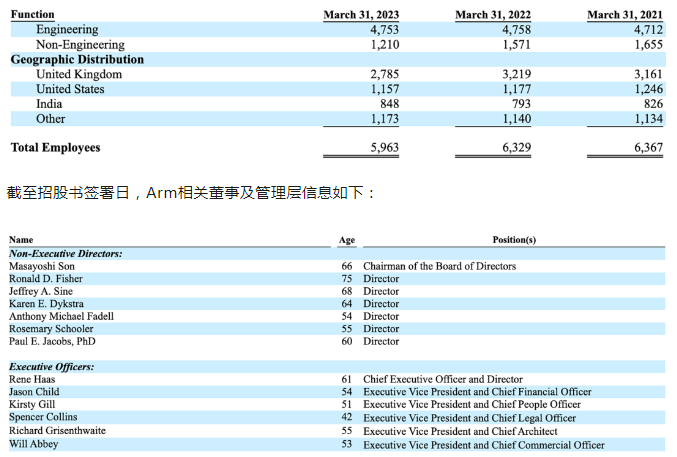677x457 pixels.
Task: Select the name Rosemary Schooler
Action: tap(51, 329)
